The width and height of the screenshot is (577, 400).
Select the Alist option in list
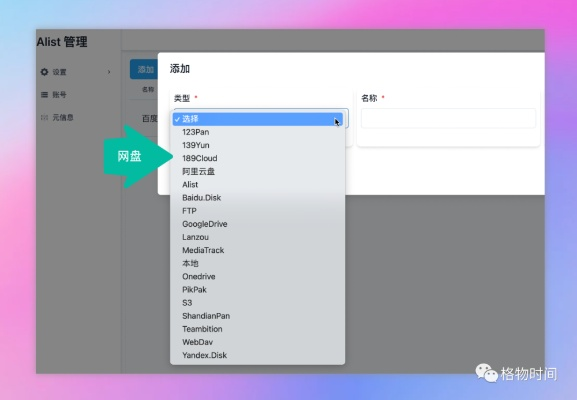pos(258,185)
